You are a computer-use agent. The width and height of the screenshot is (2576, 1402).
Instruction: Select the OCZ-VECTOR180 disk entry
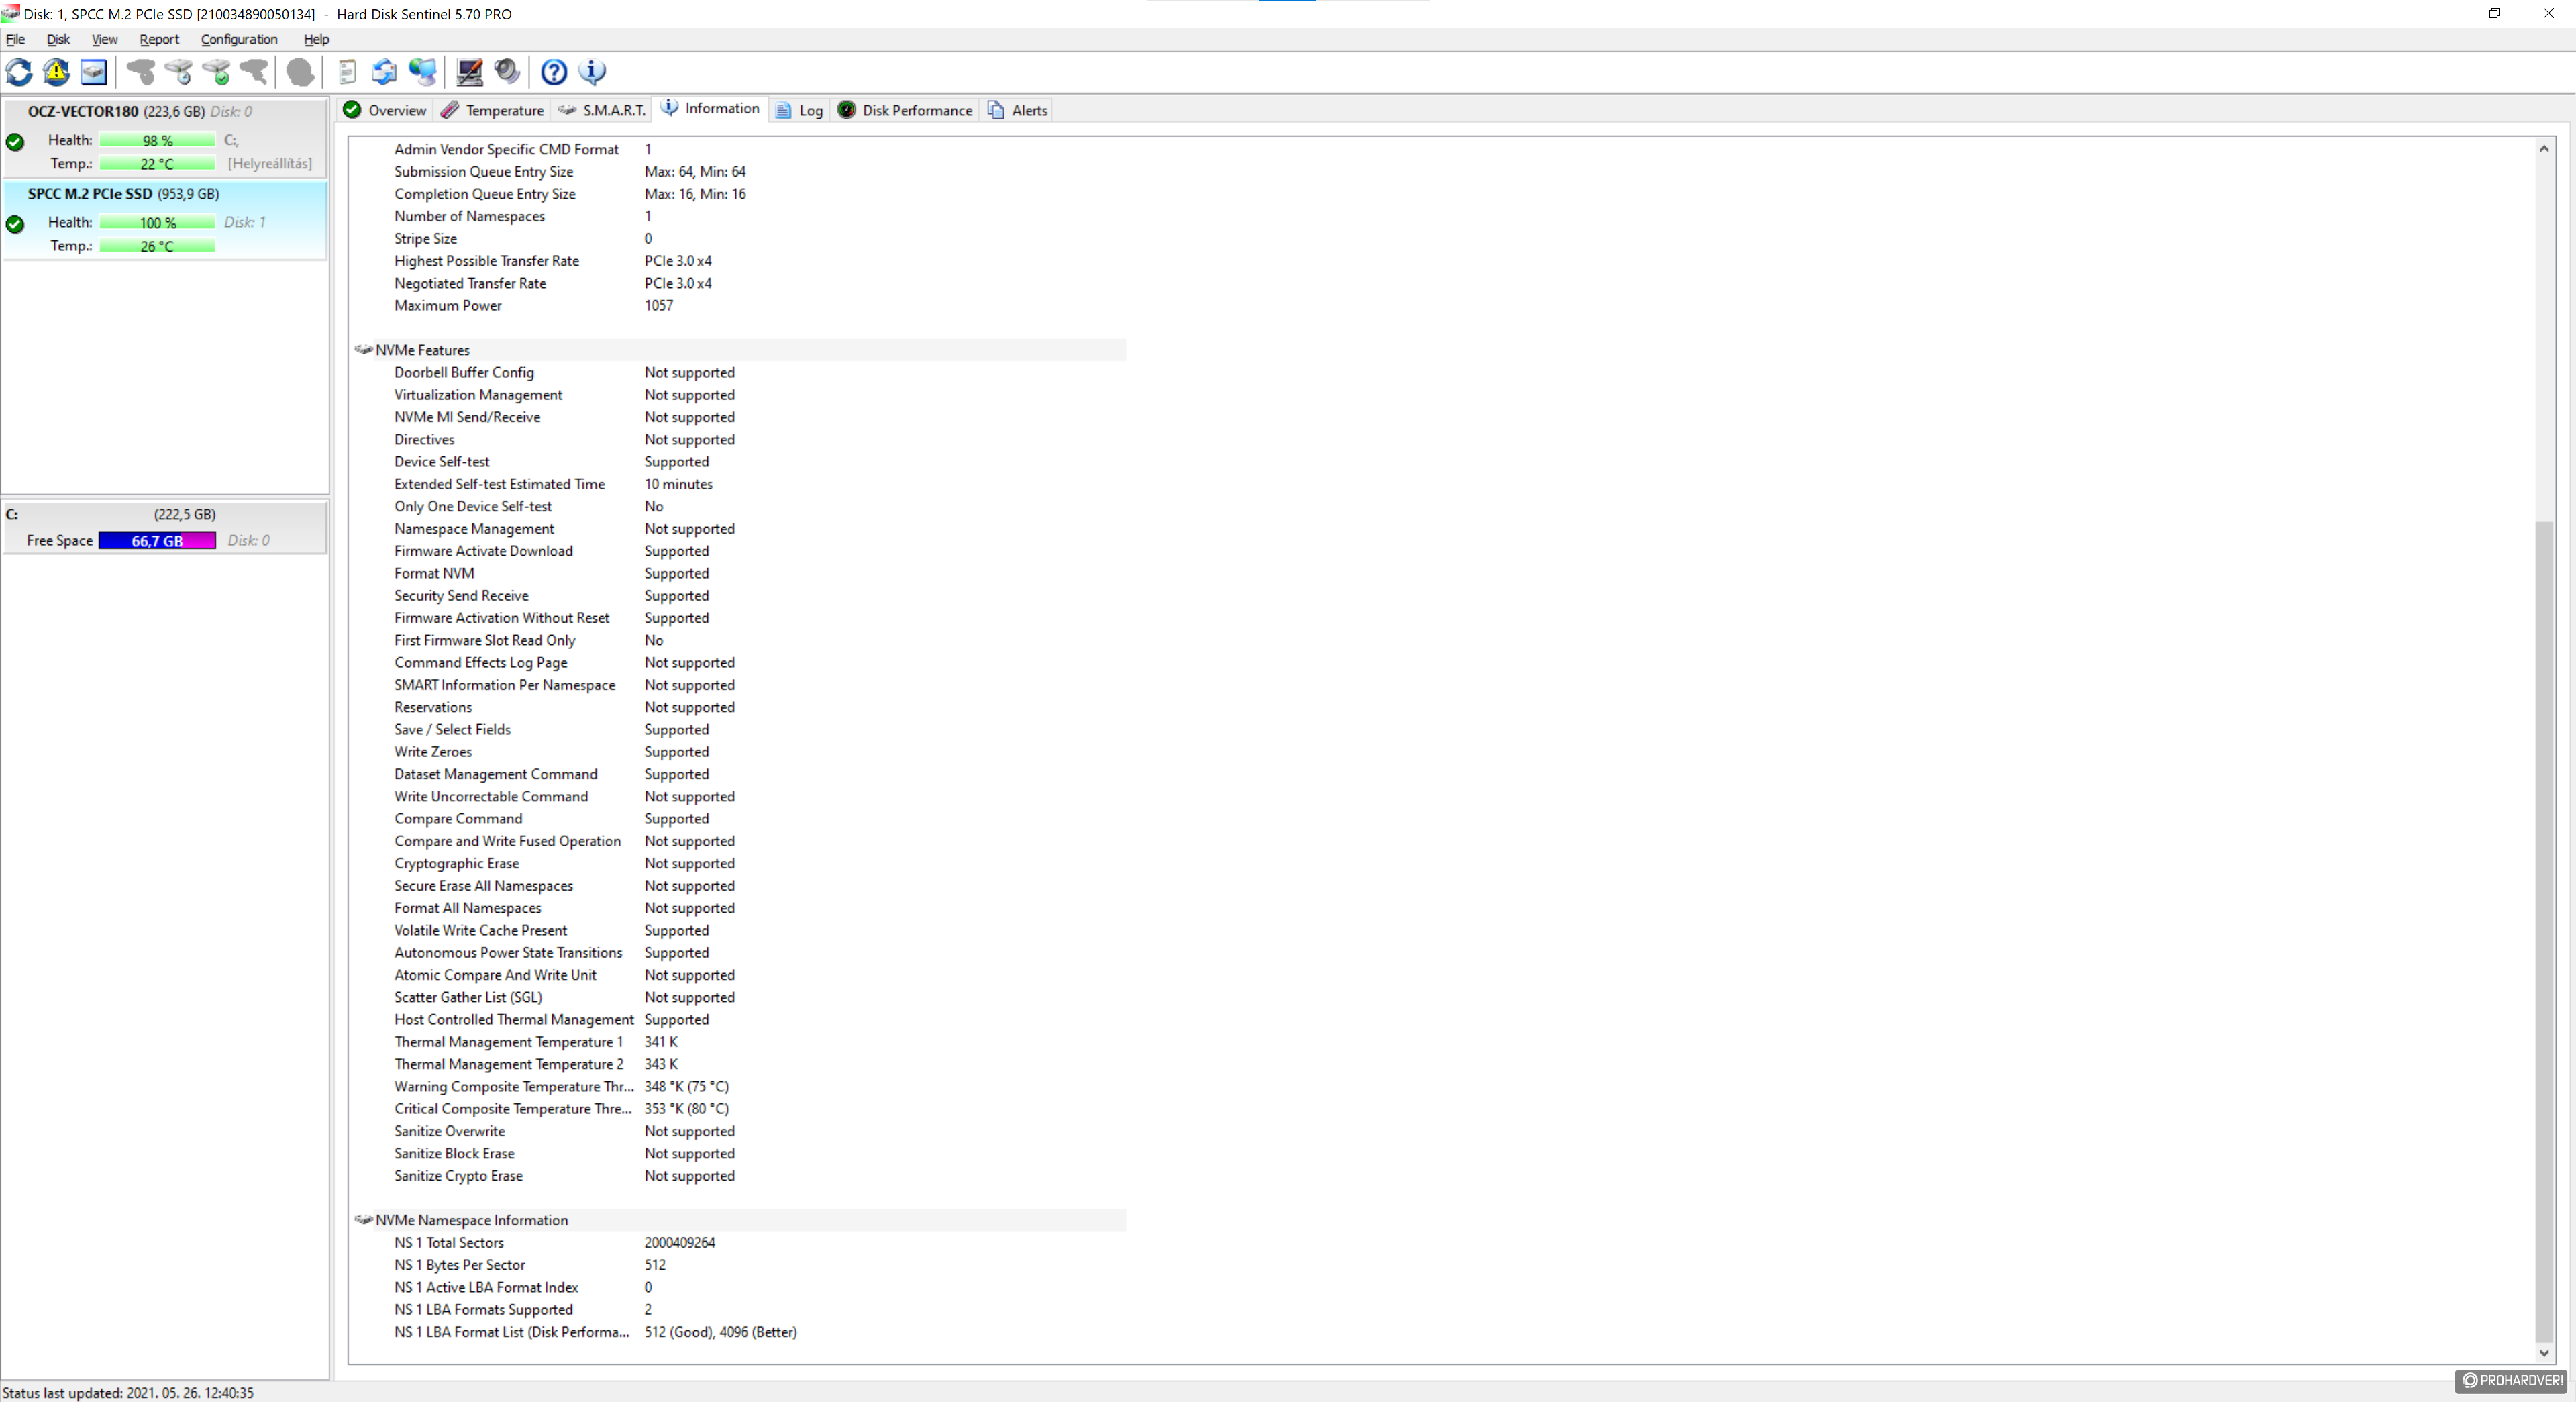point(164,137)
